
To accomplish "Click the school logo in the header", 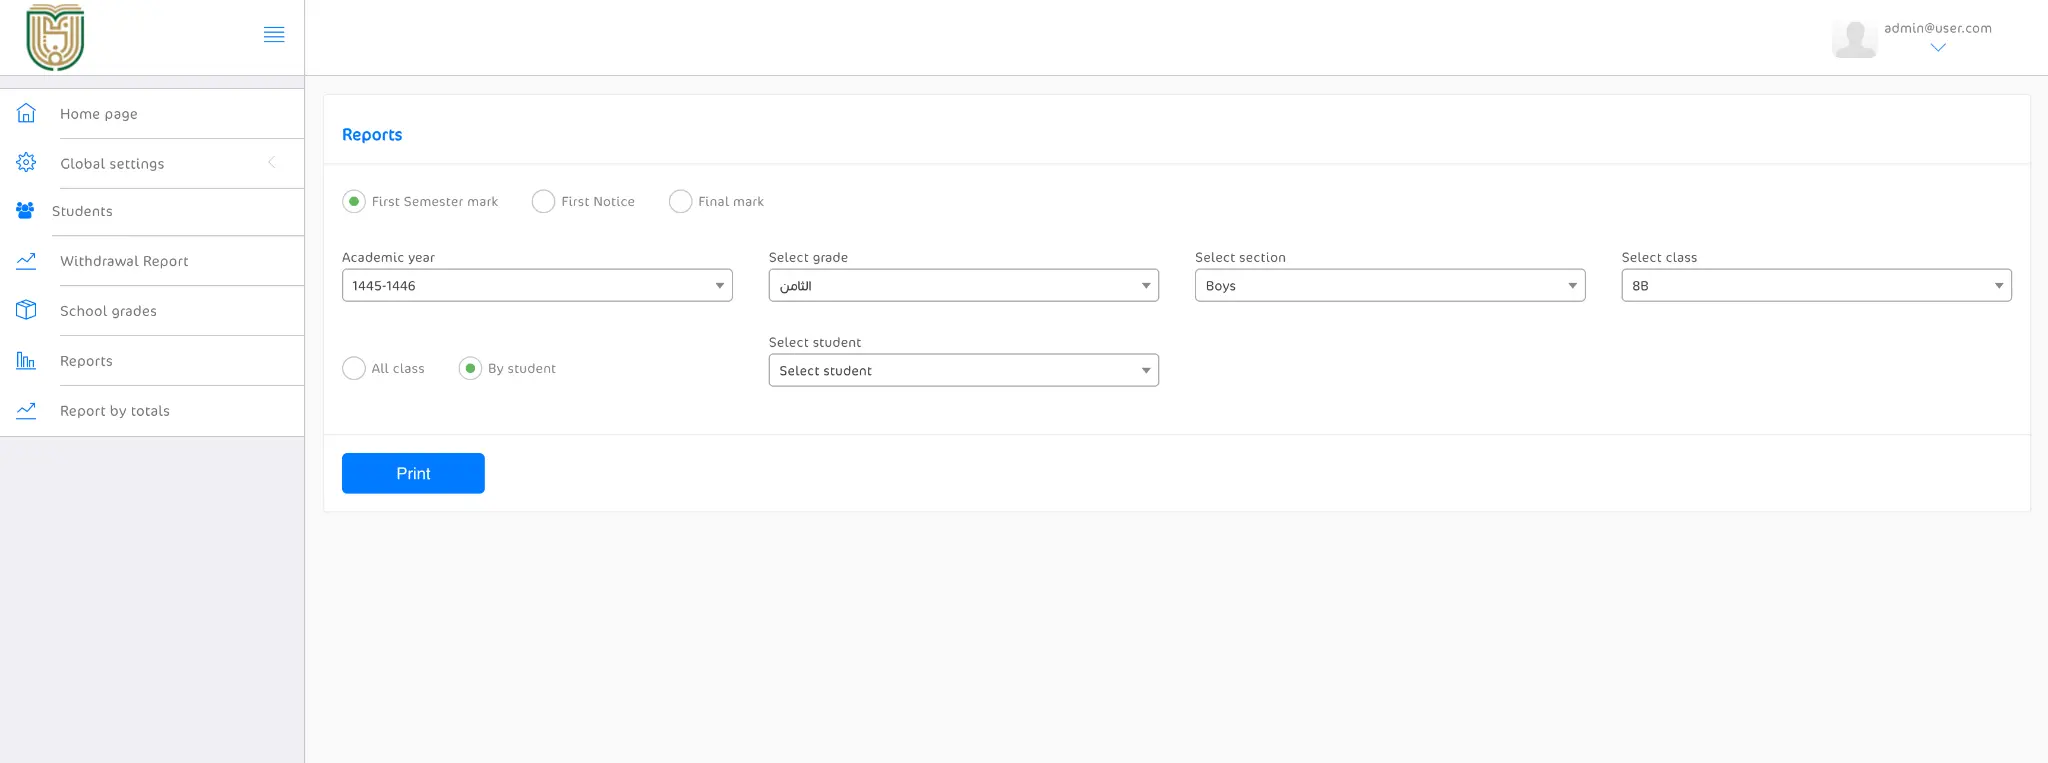I will [x=55, y=37].
